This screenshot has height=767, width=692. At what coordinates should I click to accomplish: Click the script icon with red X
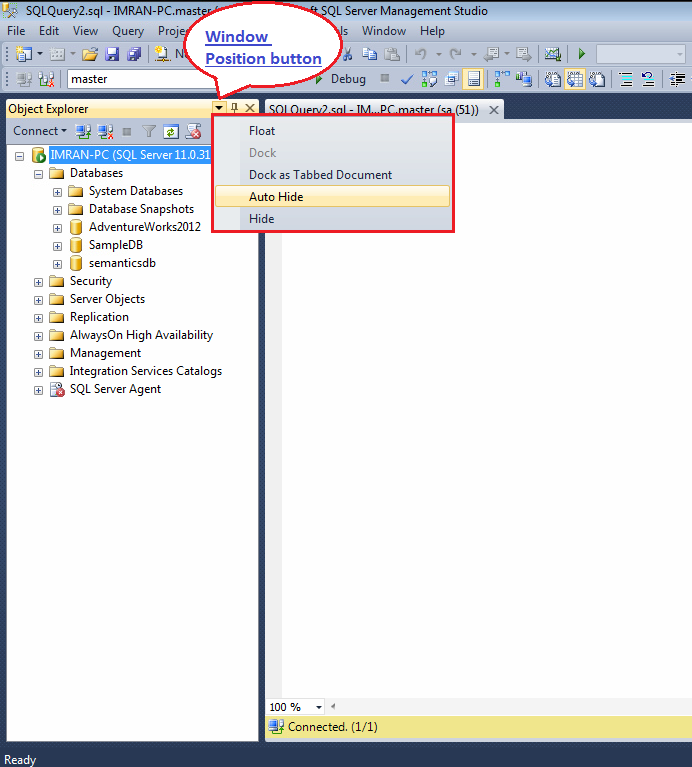coord(193,131)
